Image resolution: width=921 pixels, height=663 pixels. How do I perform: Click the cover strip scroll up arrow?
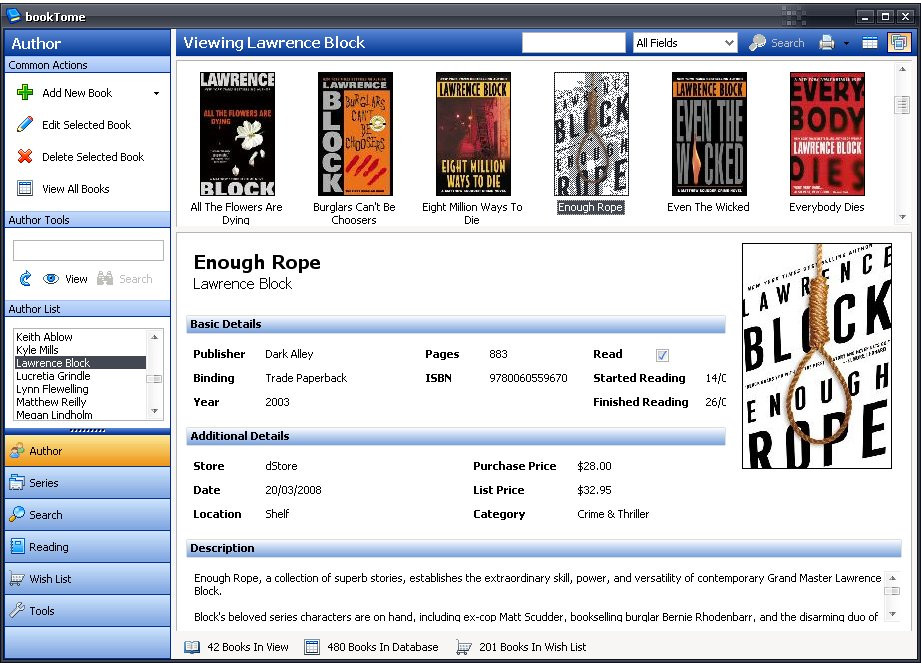[902, 69]
